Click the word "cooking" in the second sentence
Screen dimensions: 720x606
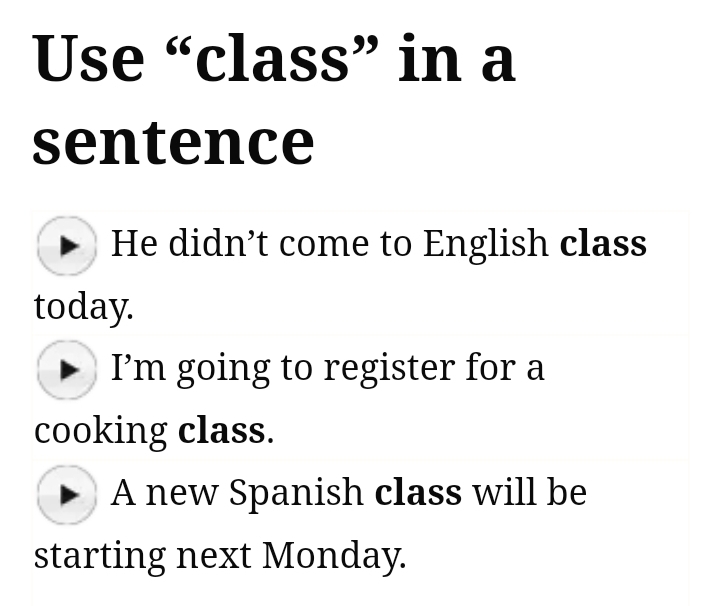click(100, 430)
